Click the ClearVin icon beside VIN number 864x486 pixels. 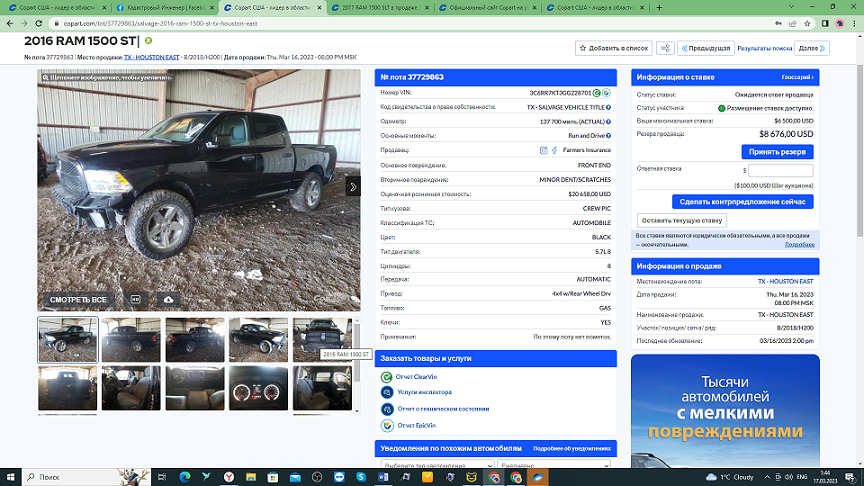(x=597, y=93)
